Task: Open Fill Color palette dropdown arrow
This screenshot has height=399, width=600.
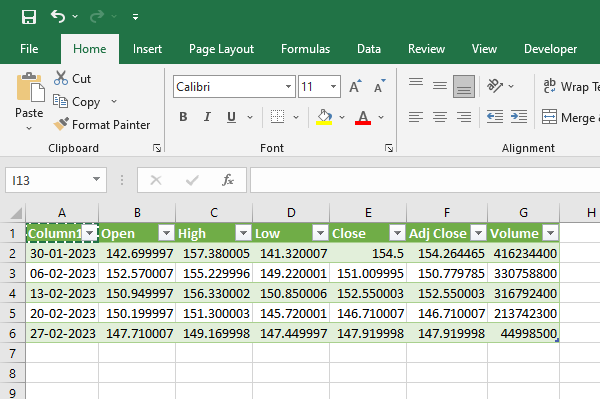Action: click(x=342, y=117)
